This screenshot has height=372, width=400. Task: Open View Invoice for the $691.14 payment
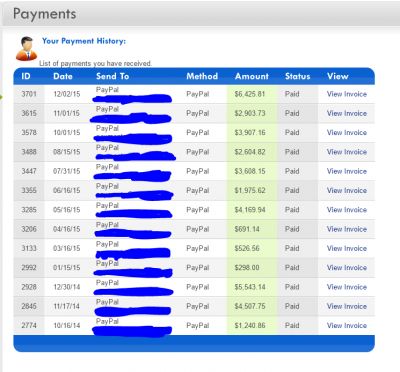pyautogui.click(x=347, y=229)
